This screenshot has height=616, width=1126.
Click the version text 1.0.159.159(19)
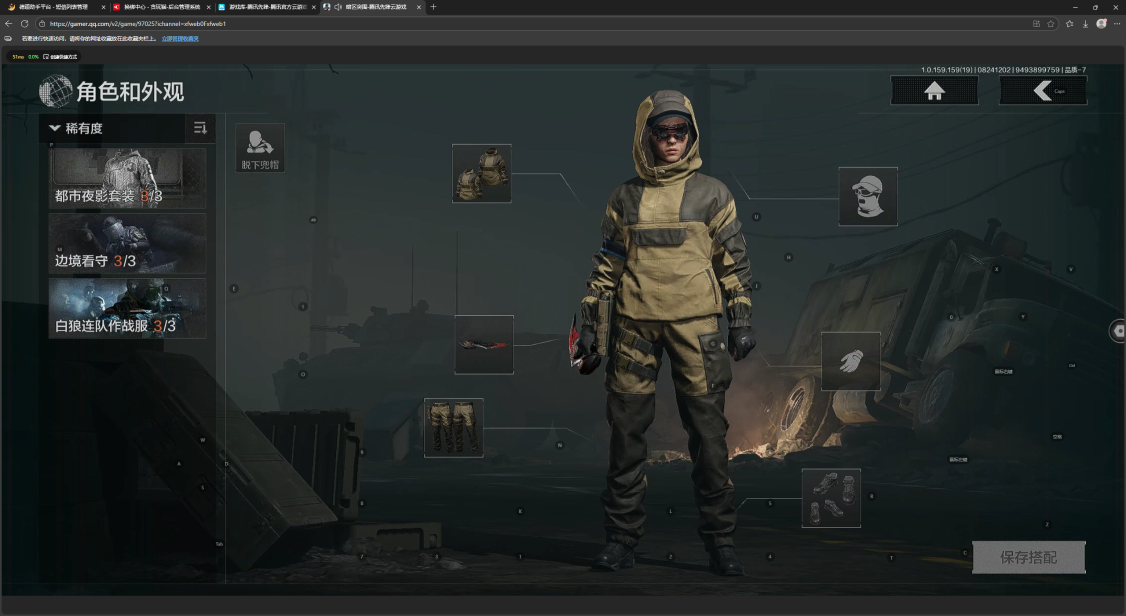click(946, 70)
